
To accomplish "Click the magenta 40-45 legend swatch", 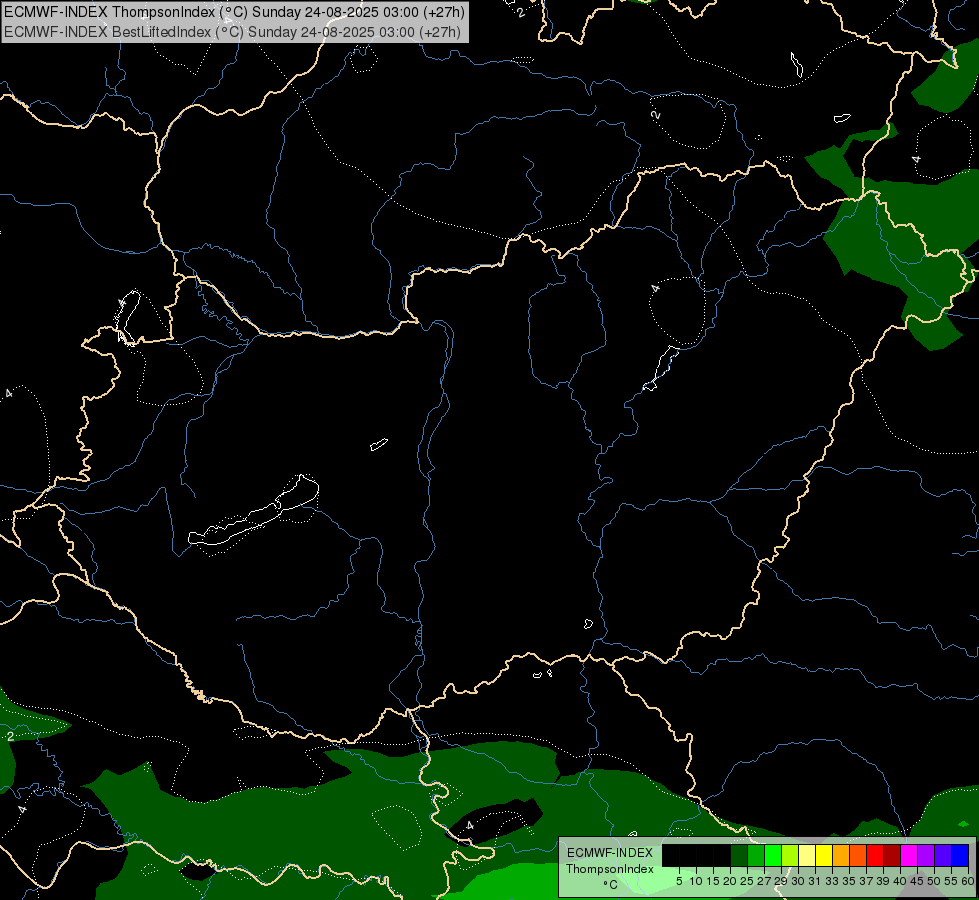I will point(909,856).
